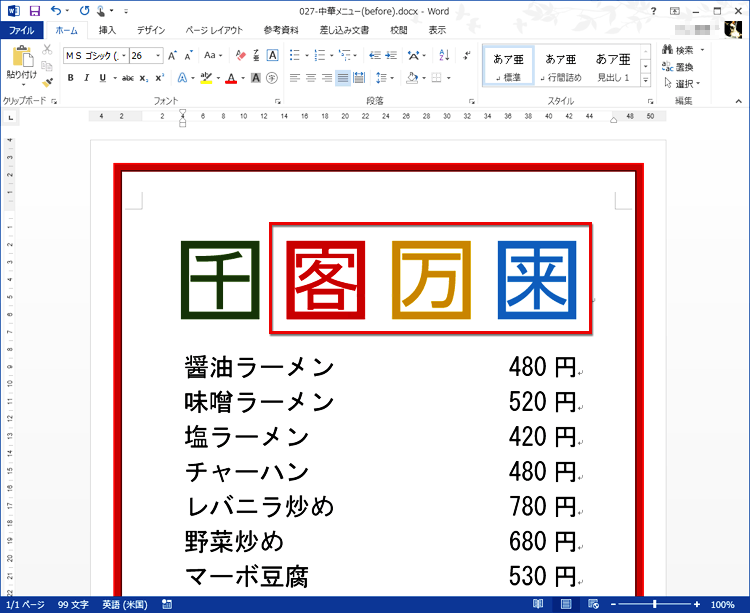Open Word help question mark
This screenshot has height=613, width=750.
(653, 11)
